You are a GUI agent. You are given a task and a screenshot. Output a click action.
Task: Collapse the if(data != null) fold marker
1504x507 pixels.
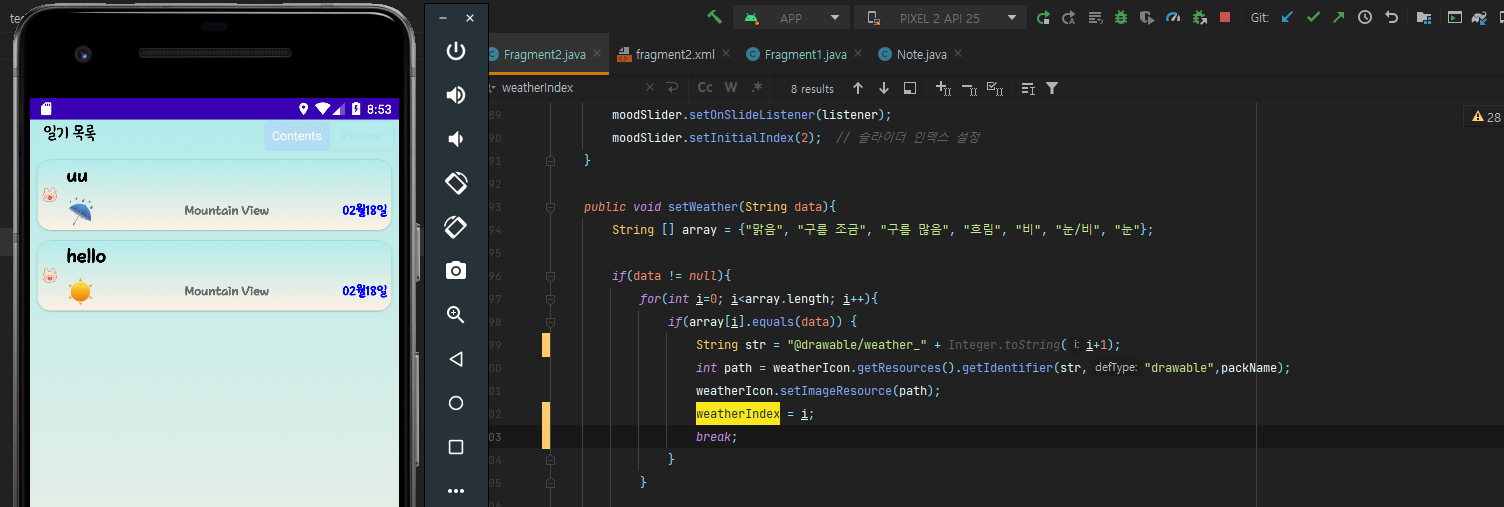point(550,275)
